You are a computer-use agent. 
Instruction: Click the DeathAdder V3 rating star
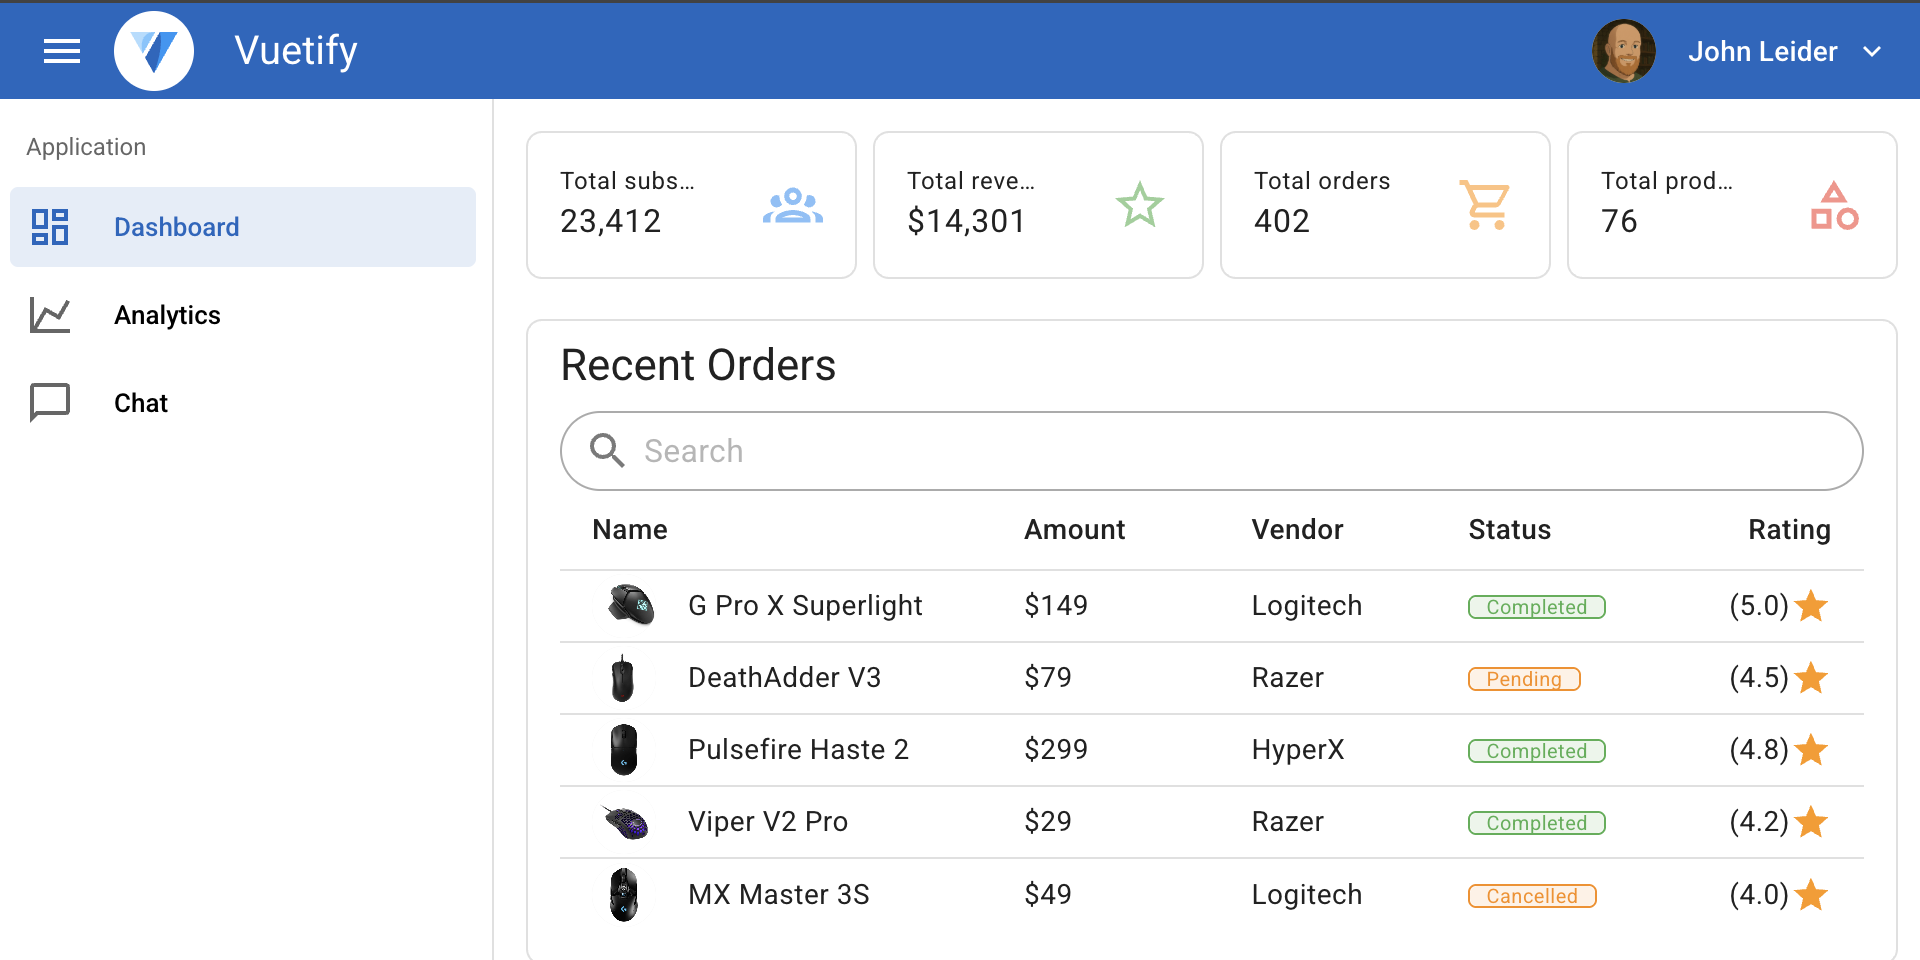point(1811,678)
